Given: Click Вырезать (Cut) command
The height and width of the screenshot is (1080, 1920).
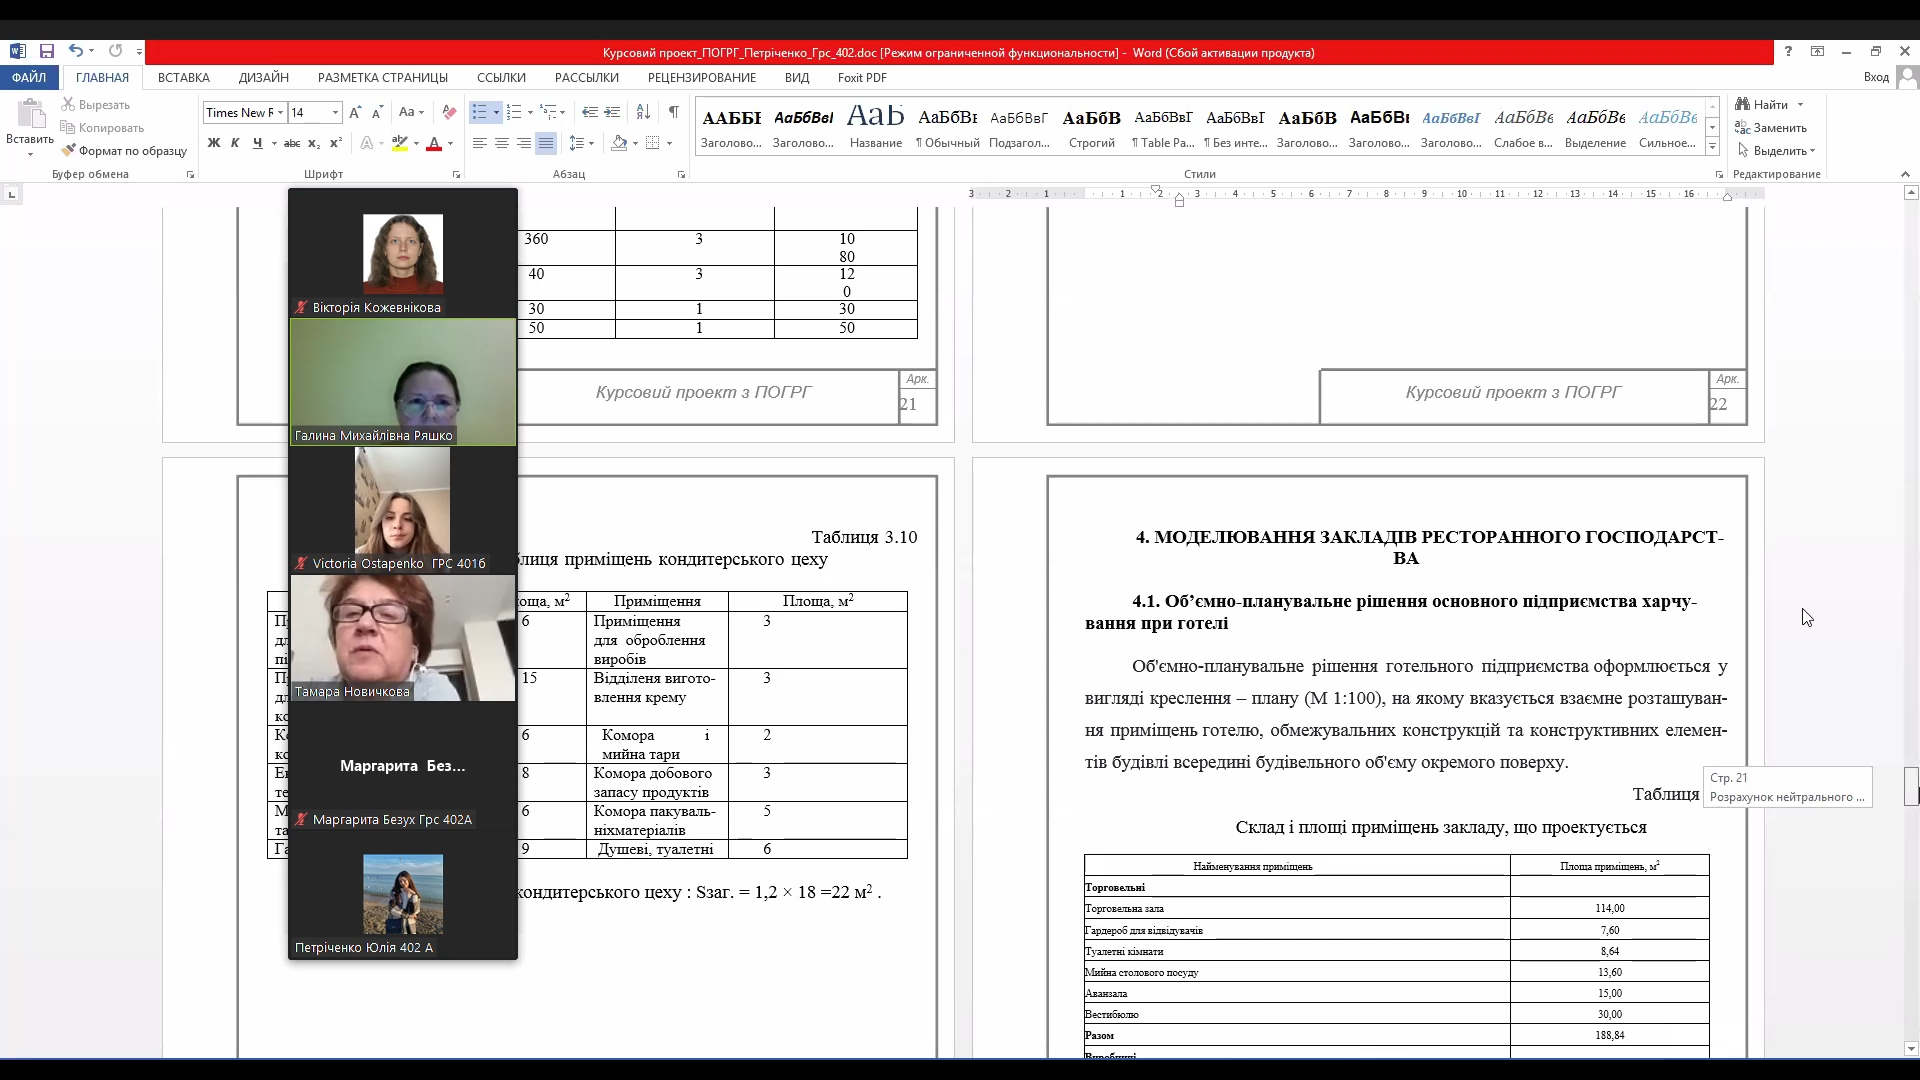Looking at the screenshot, I should pos(96,105).
